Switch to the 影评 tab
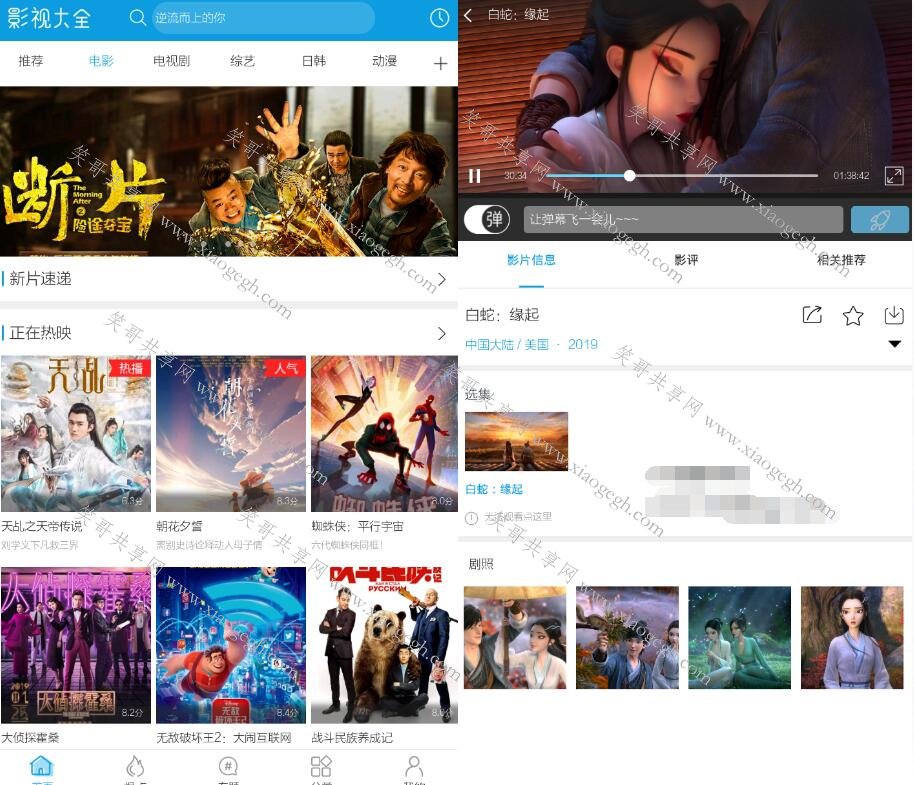Viewport: 914px width, 785px height. 686,260
